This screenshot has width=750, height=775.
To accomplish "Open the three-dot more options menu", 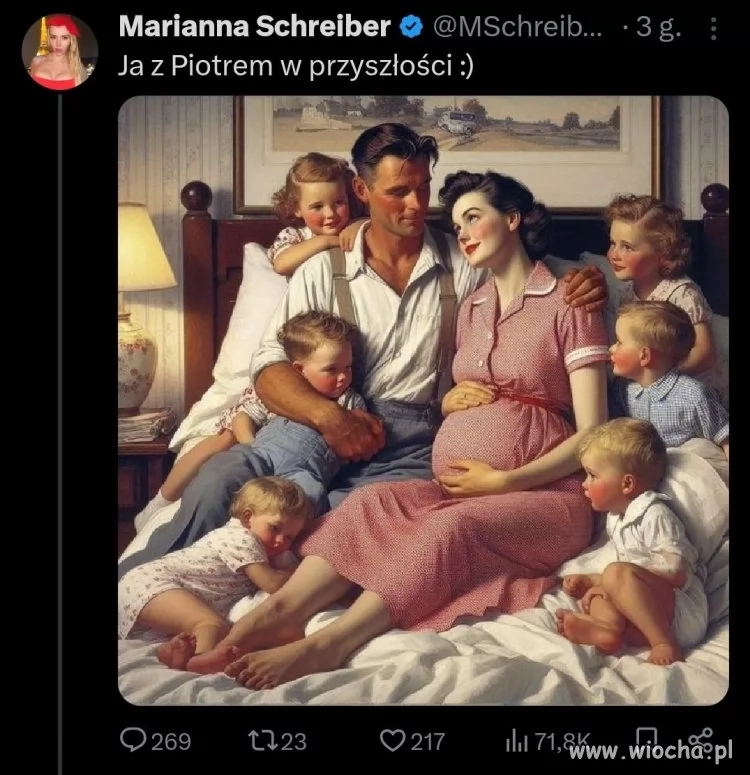I will (x=712, y=28).
